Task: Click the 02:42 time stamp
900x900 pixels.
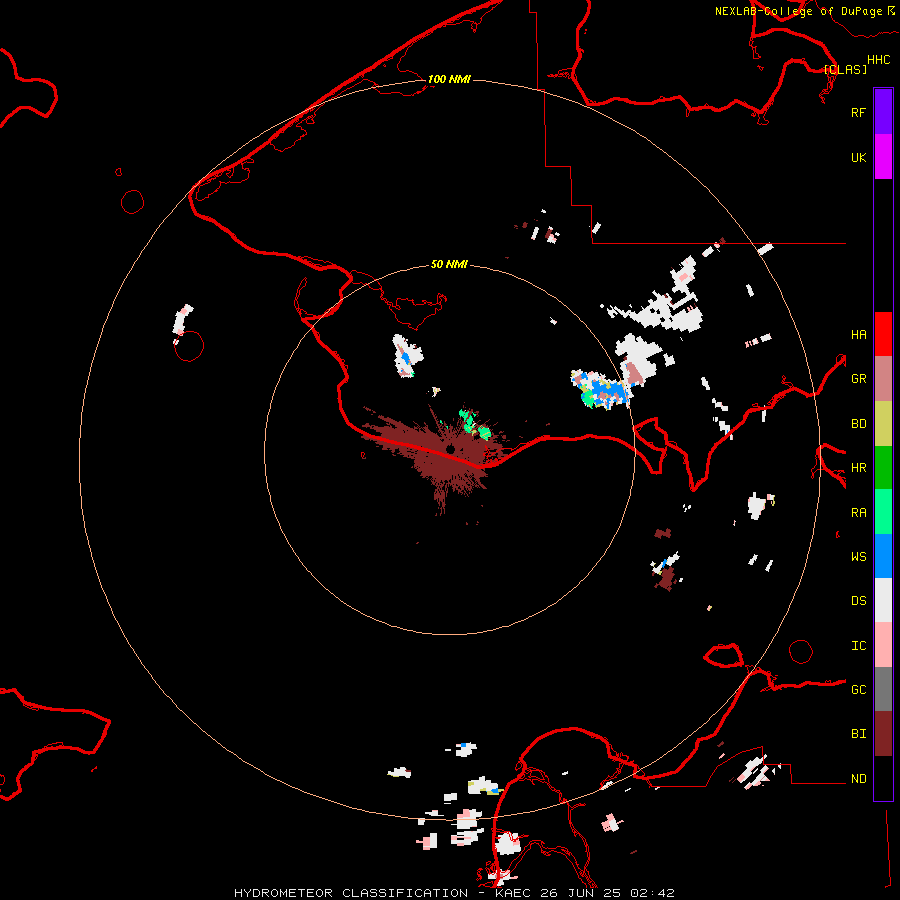Action: click(652, 893)
